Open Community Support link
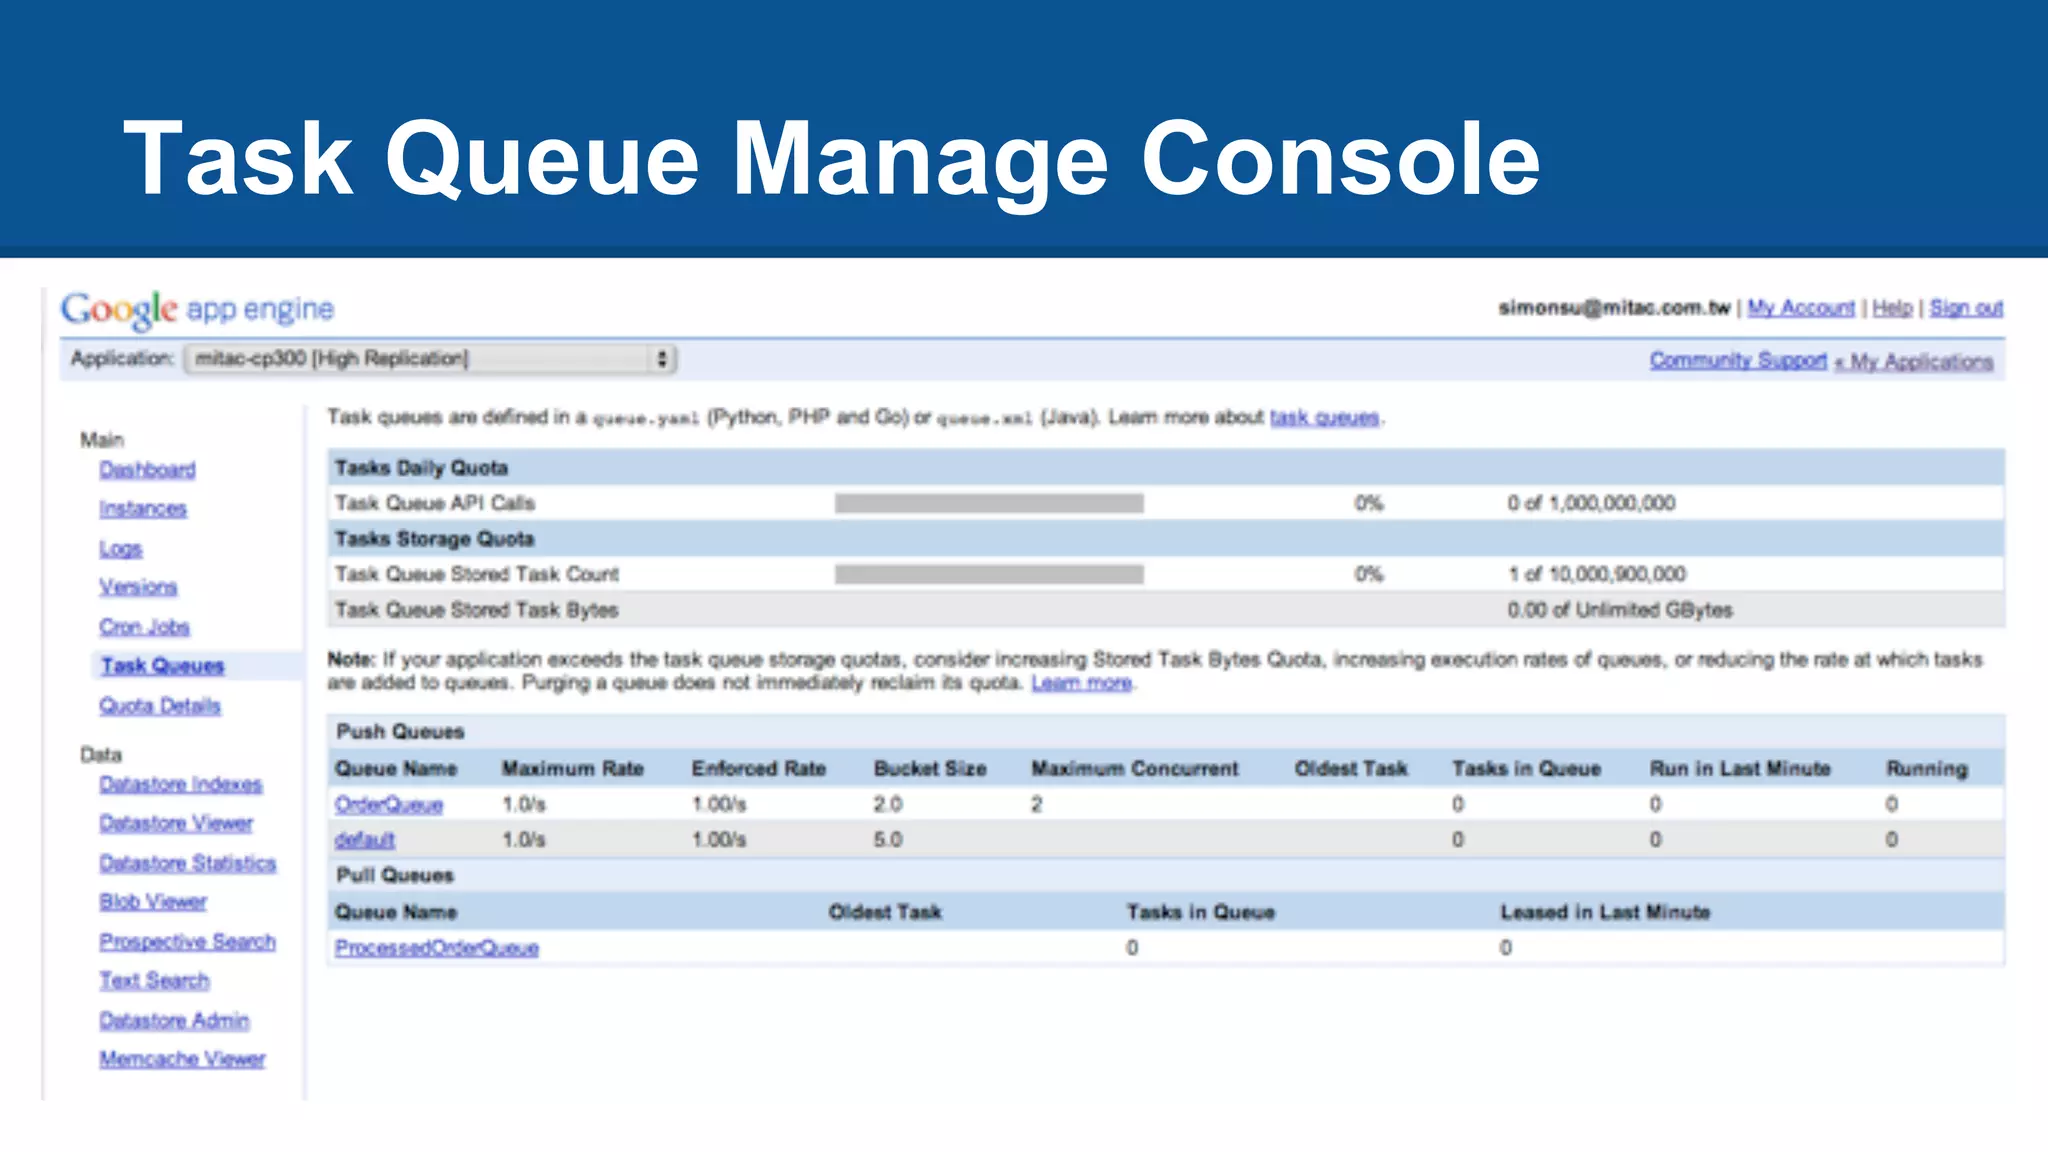The image size is (2048, 1152). click(x=1738, y=360)
